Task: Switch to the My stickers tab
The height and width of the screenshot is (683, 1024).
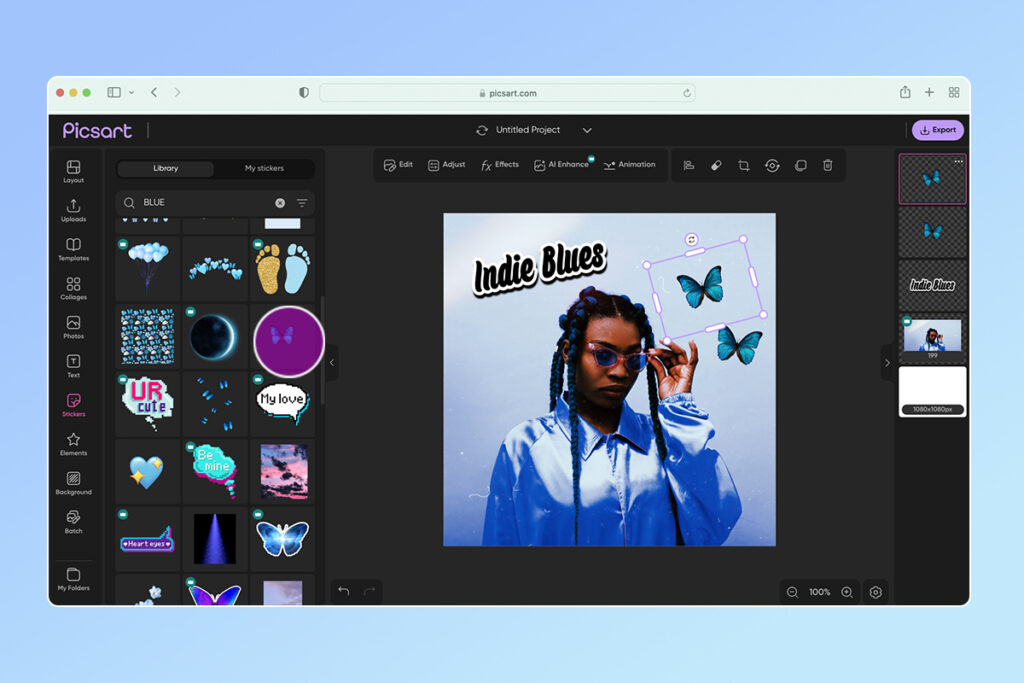Action: pyautogui.click(x=266, y=169)
